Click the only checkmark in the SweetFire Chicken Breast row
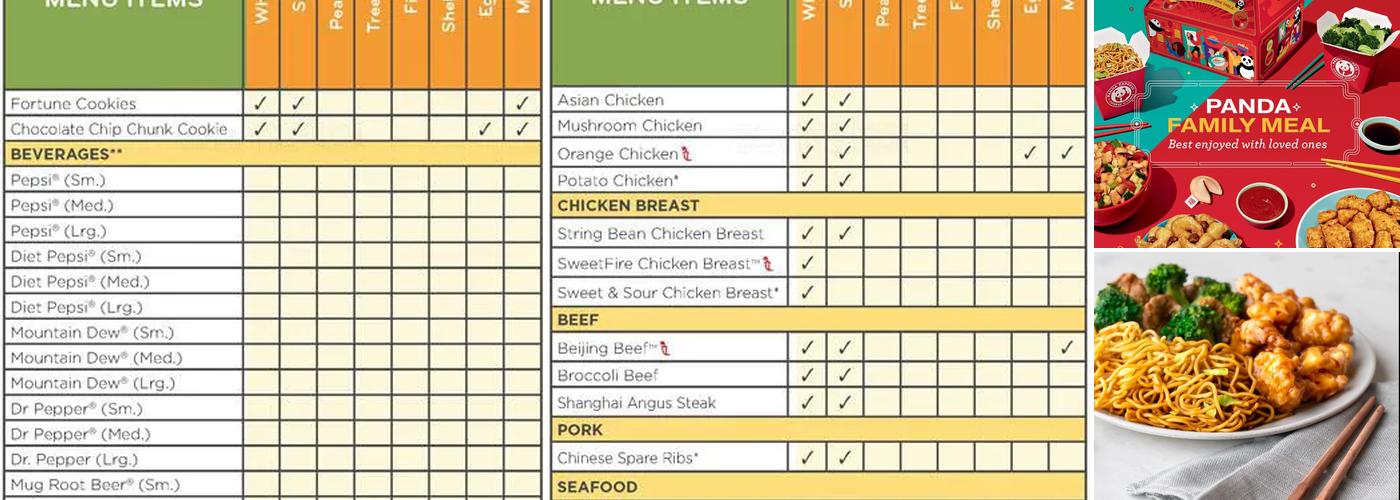This screenshot has height=500, width=1400. tap(807, 264)
